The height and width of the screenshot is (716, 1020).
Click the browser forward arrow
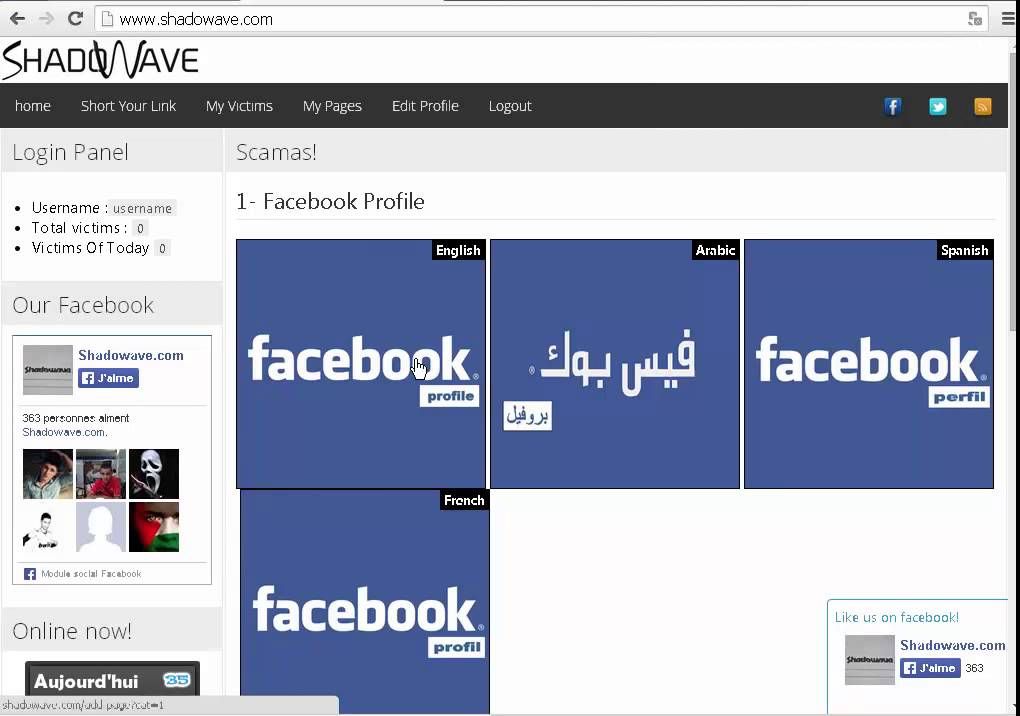(x=46, y=19)
